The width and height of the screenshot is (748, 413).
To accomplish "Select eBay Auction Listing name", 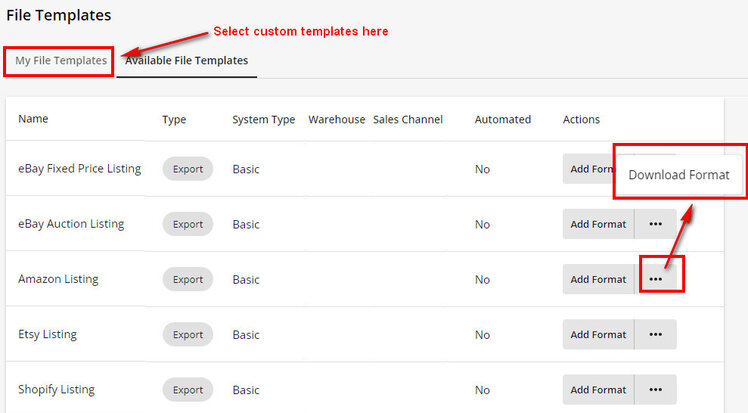I will [x=71, y=224].
